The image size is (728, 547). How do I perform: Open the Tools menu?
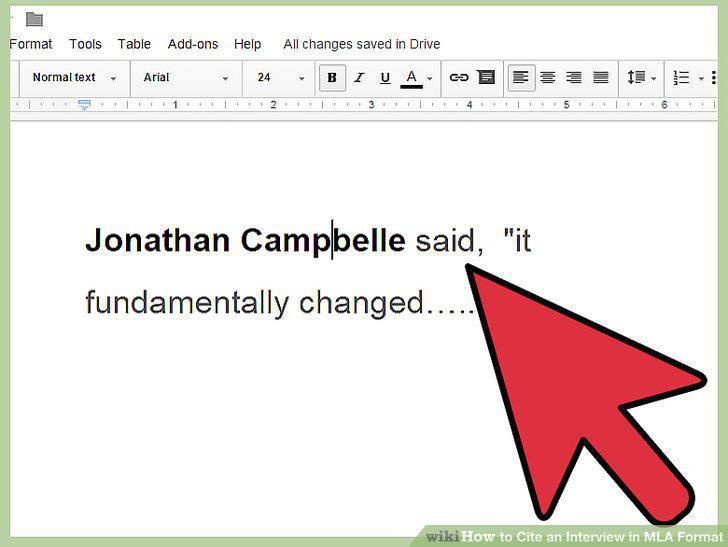click(x=85, y=44)
